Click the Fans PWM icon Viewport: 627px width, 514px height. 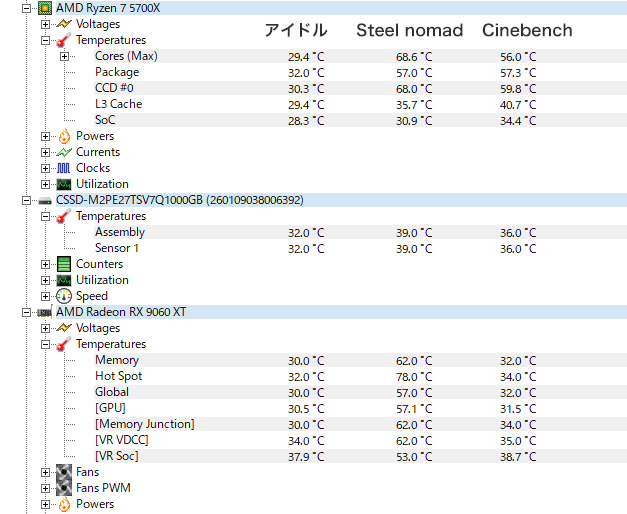[64, 488]
